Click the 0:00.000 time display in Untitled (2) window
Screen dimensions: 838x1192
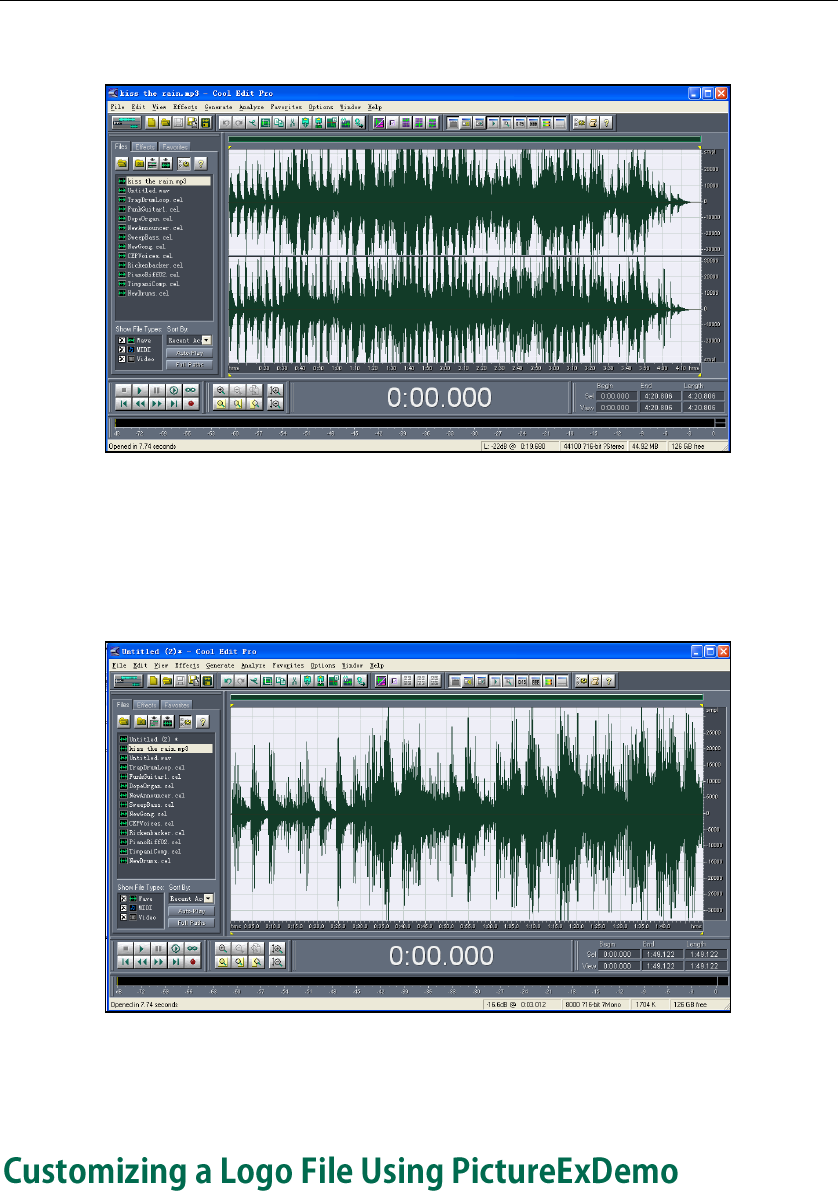click(x=441, y=956)
